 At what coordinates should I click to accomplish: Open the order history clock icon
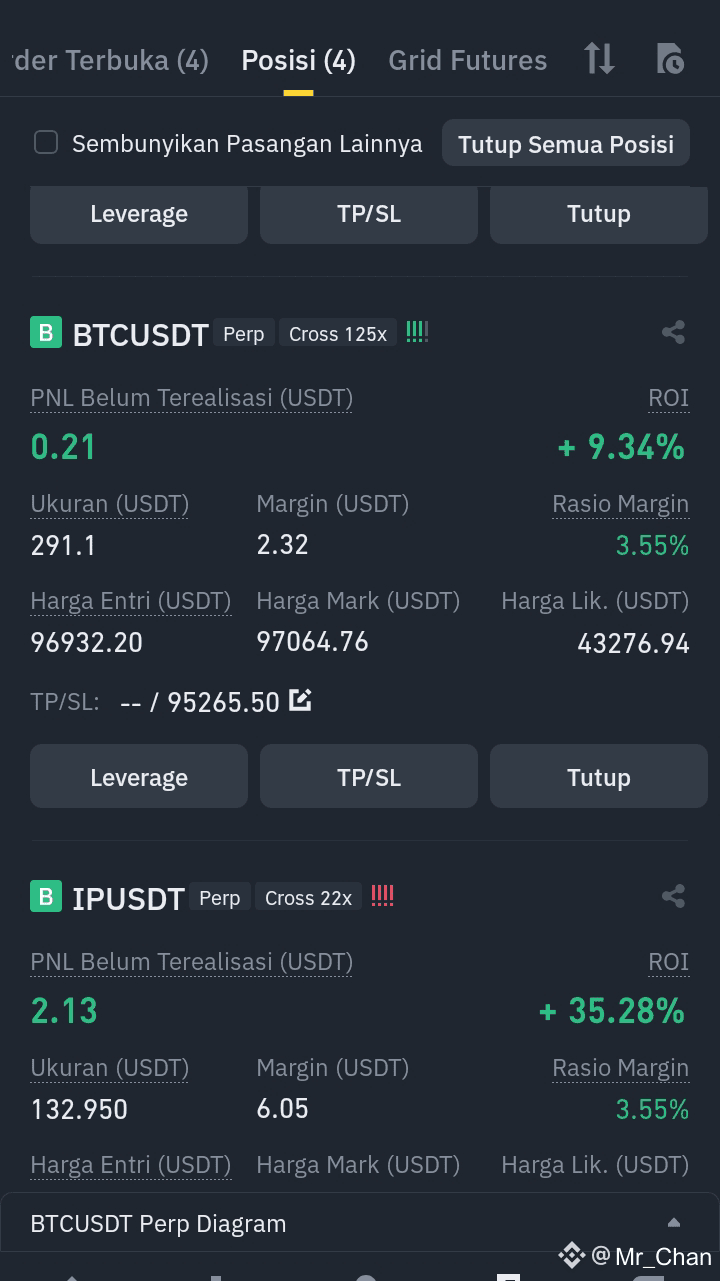(670, 59)
